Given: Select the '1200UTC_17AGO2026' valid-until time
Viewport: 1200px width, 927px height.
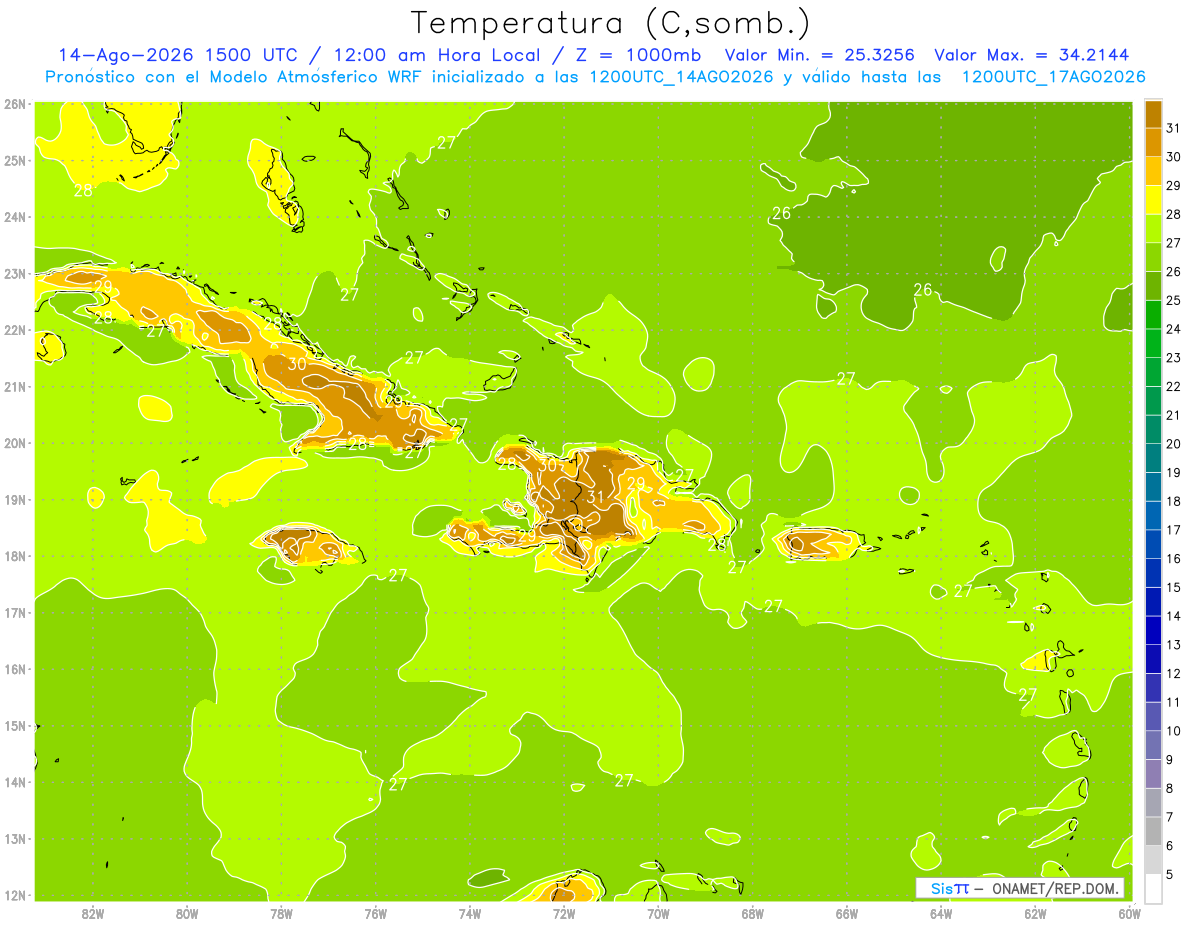Looking at the screenshot, I should point(1053,77).
